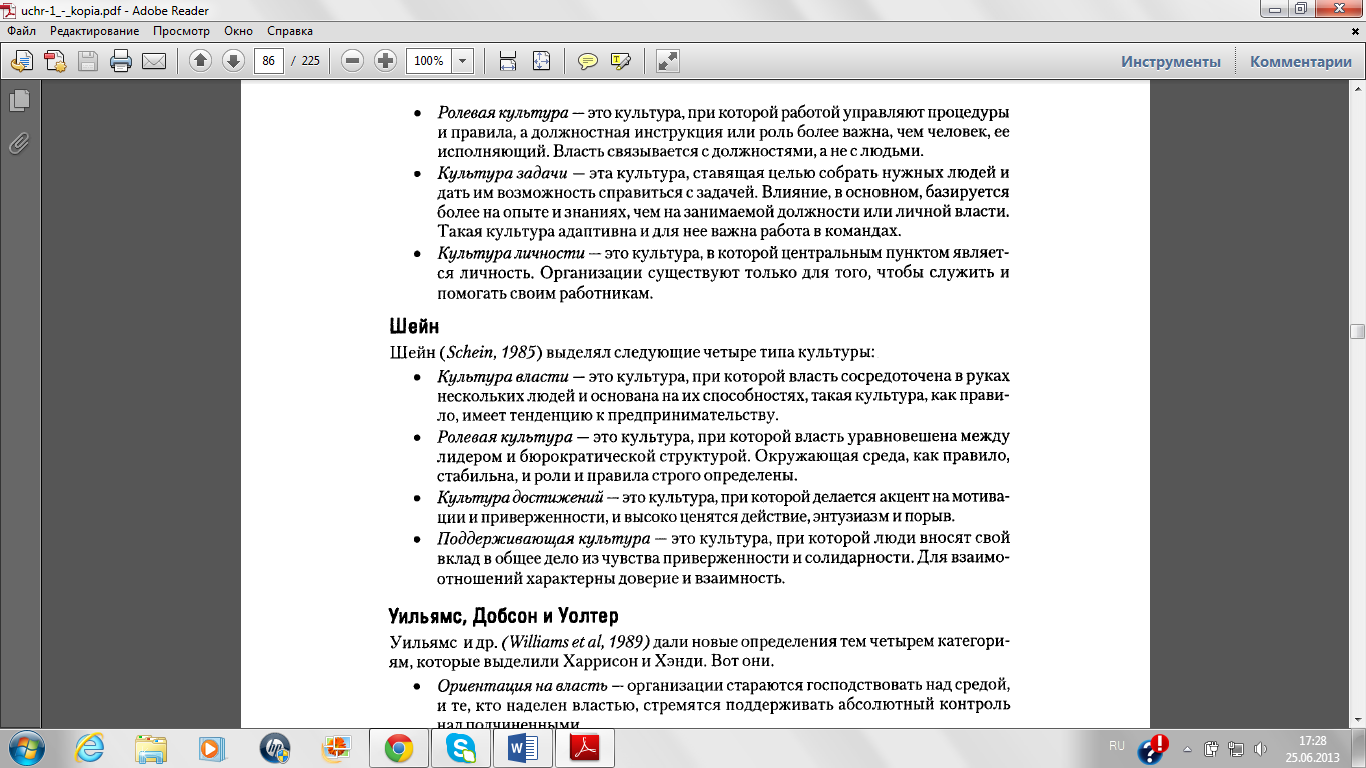Click the total pages text '/ 225'
The image size is (1366, 768).
point(305,61)
